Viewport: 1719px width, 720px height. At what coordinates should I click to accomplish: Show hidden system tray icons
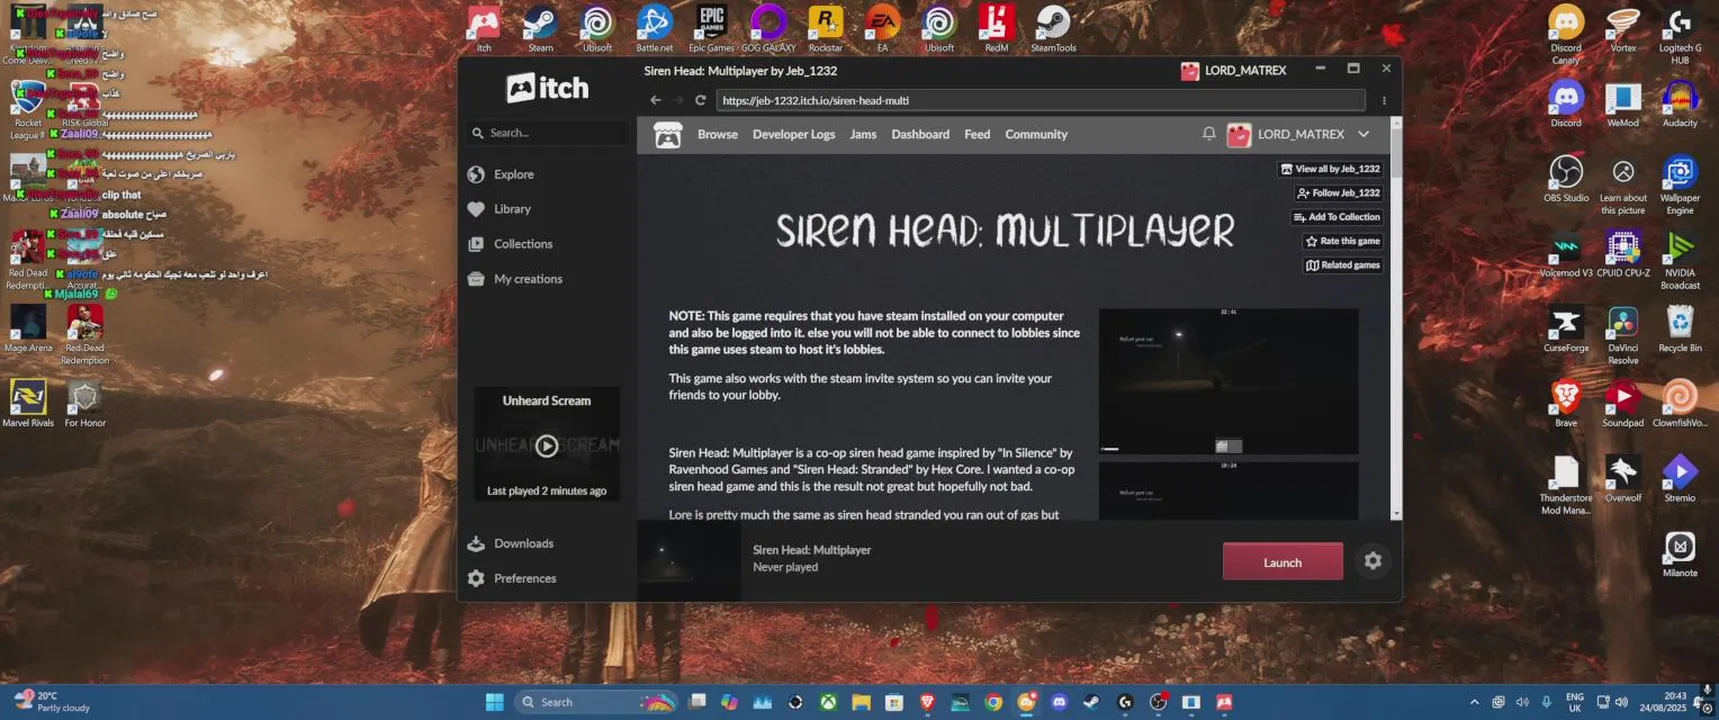point(1474,702)
